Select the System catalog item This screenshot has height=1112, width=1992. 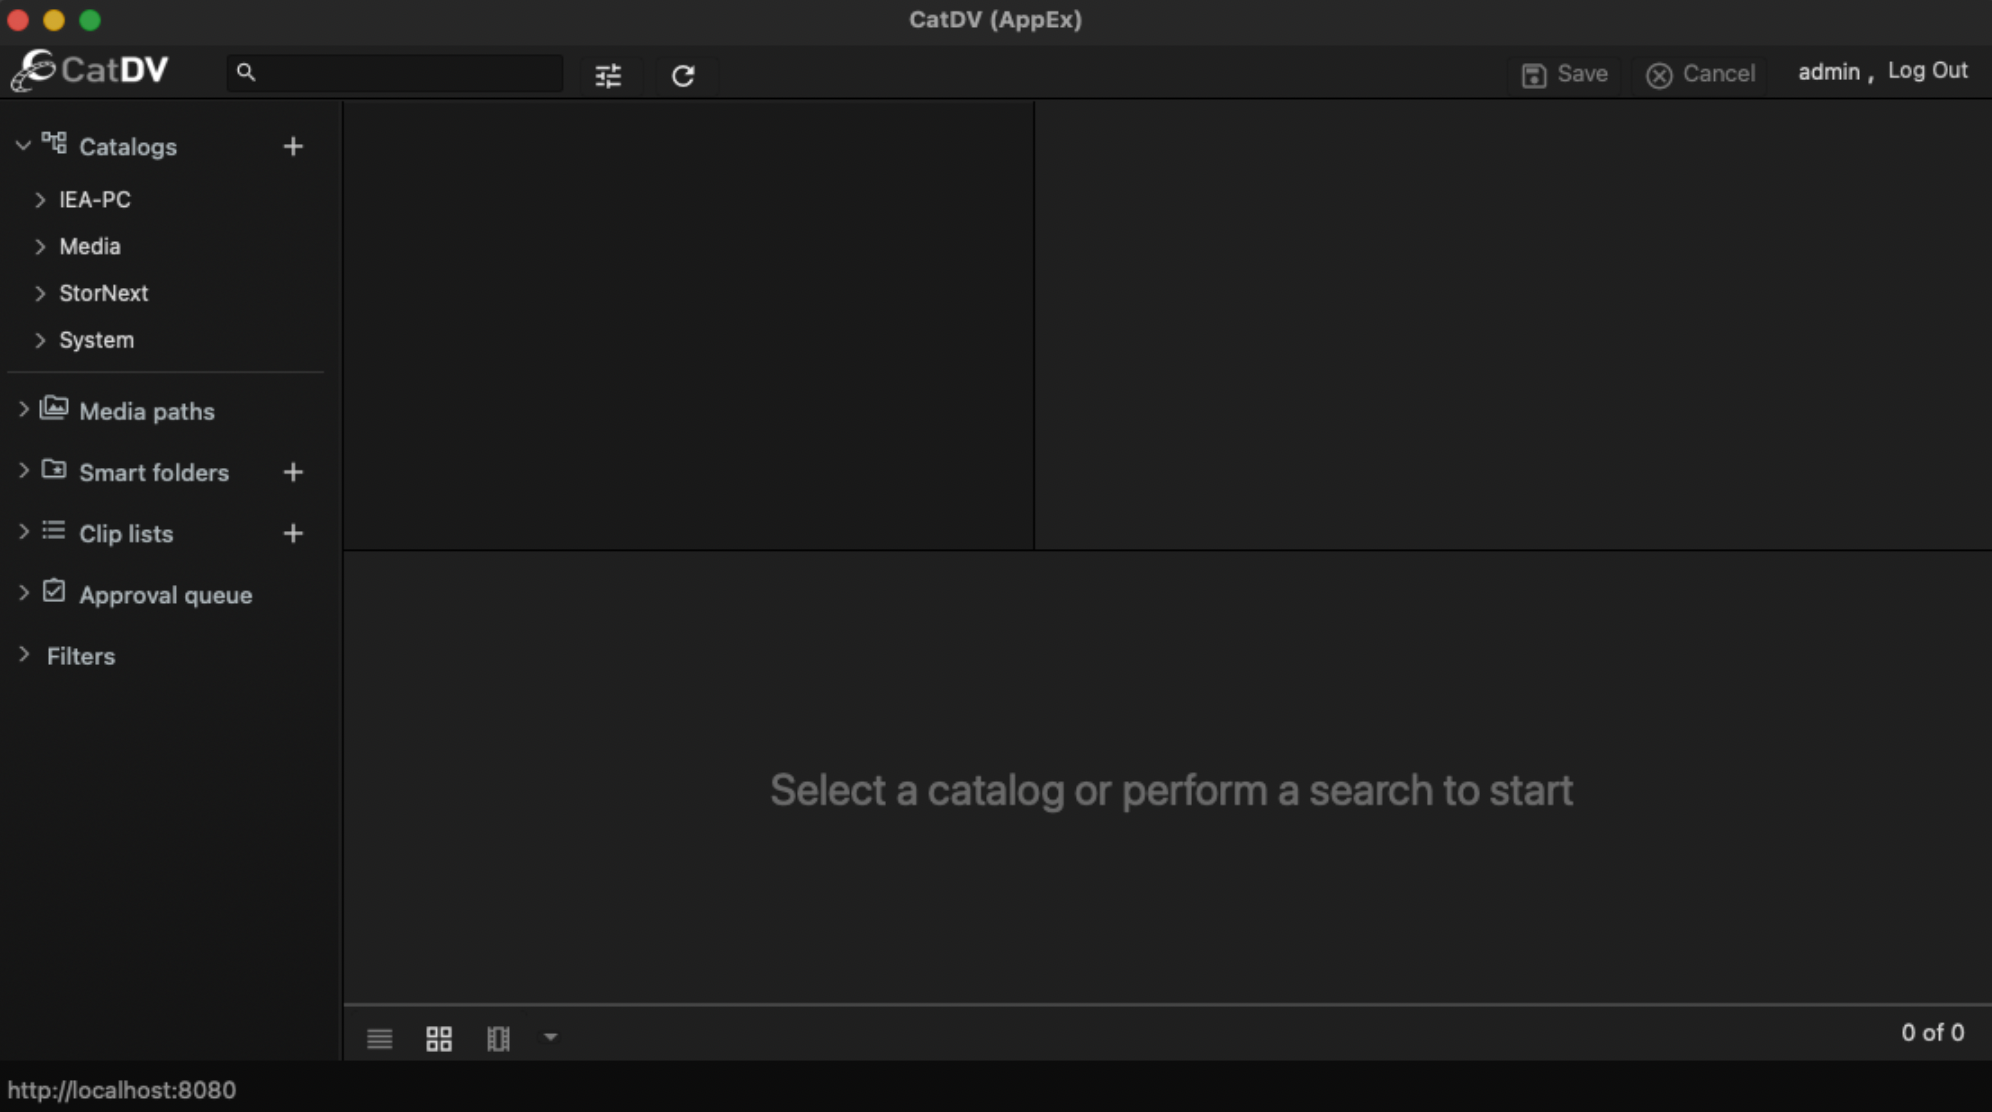[97, 340]
